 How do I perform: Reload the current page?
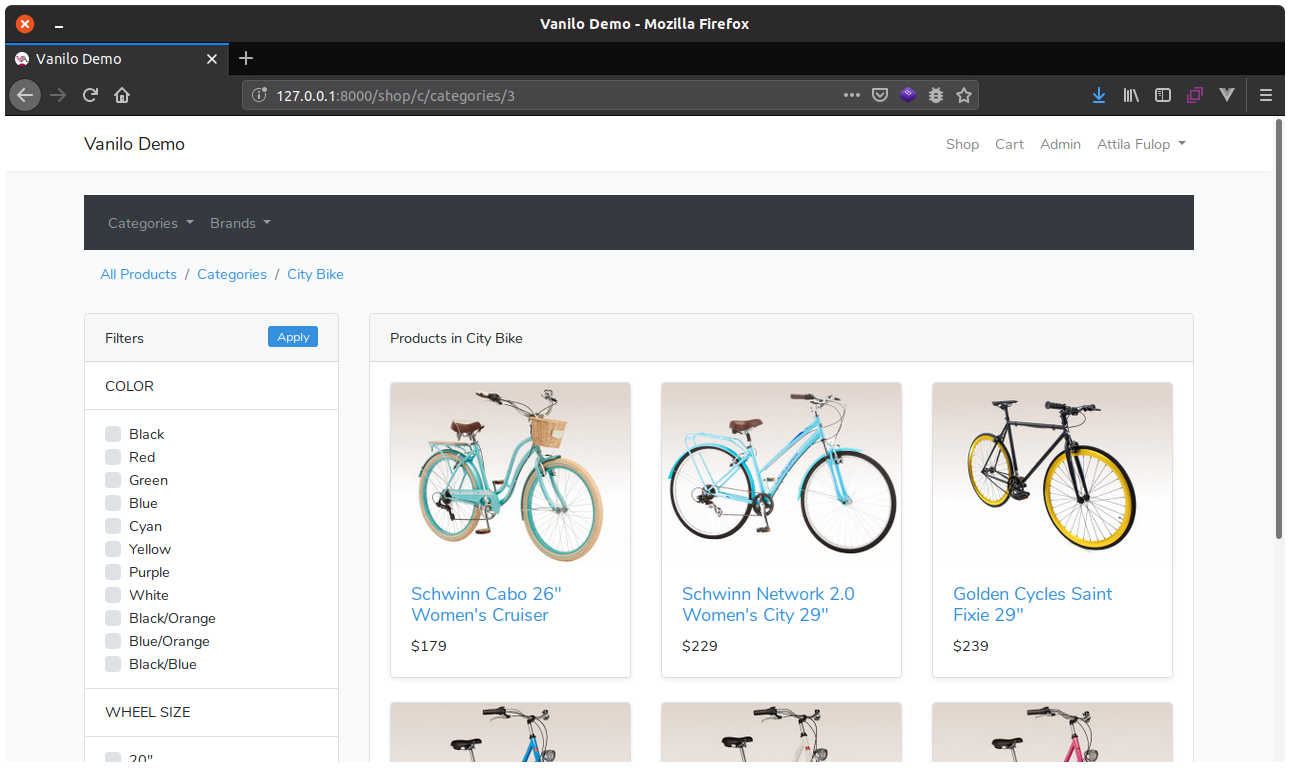(x=90, y=95)
